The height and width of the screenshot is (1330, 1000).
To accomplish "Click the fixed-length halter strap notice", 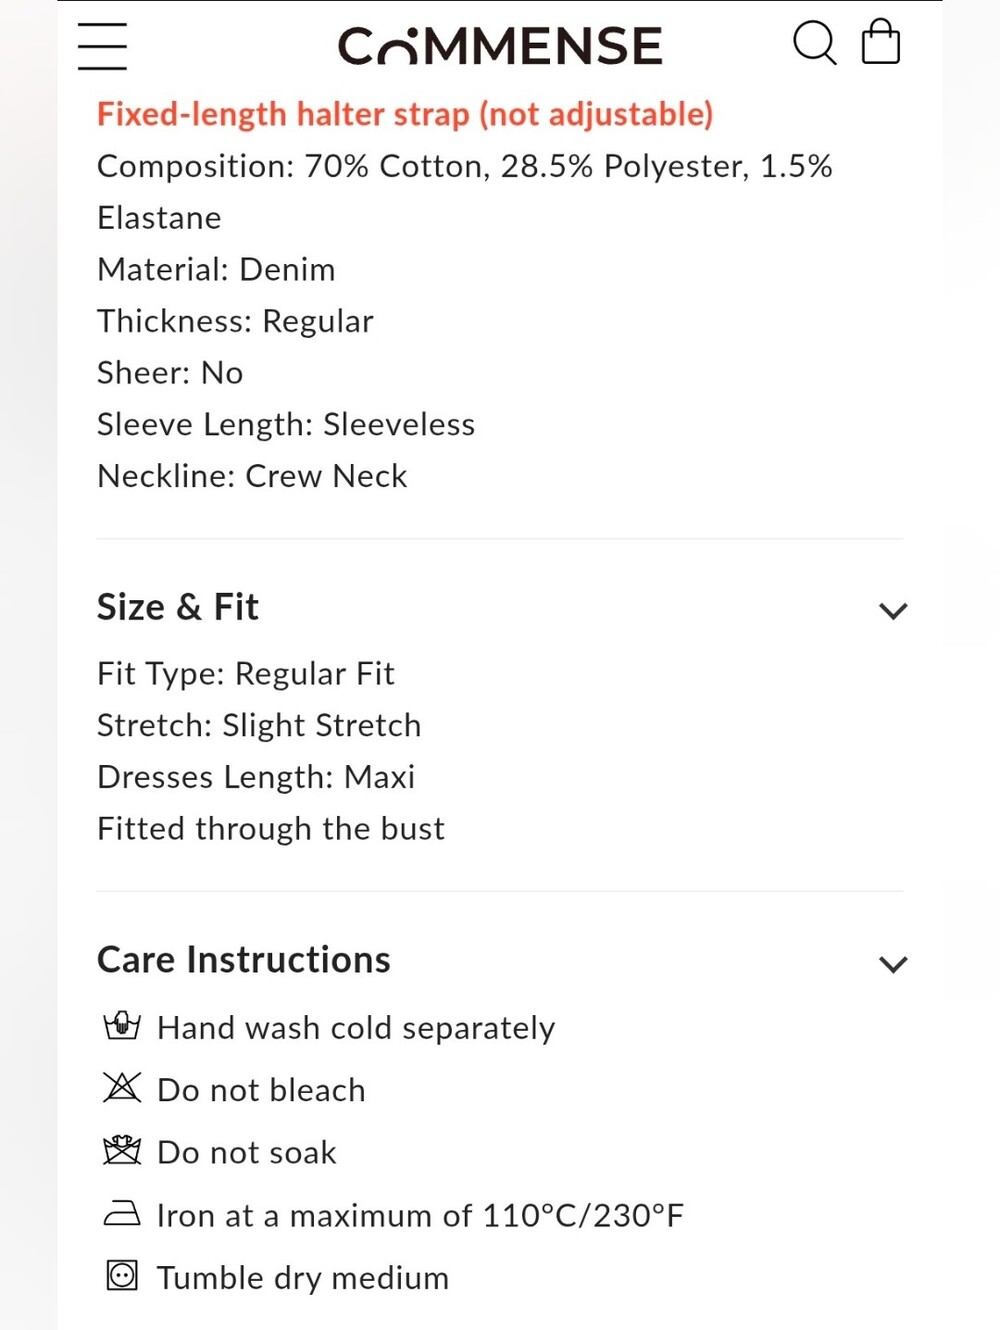I will pos(405,114).
